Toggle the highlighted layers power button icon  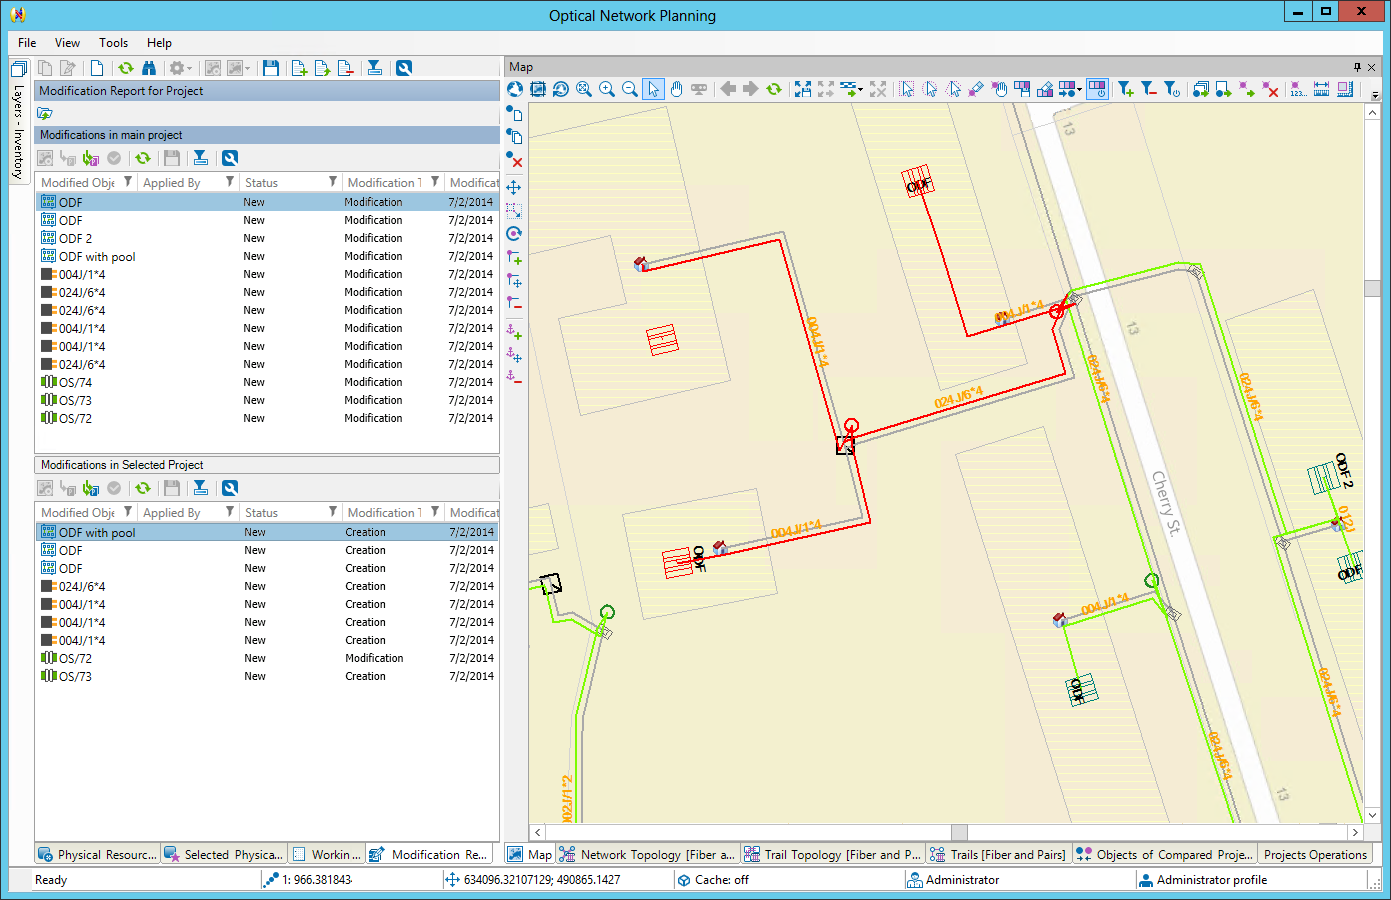tap(1097, 89)
